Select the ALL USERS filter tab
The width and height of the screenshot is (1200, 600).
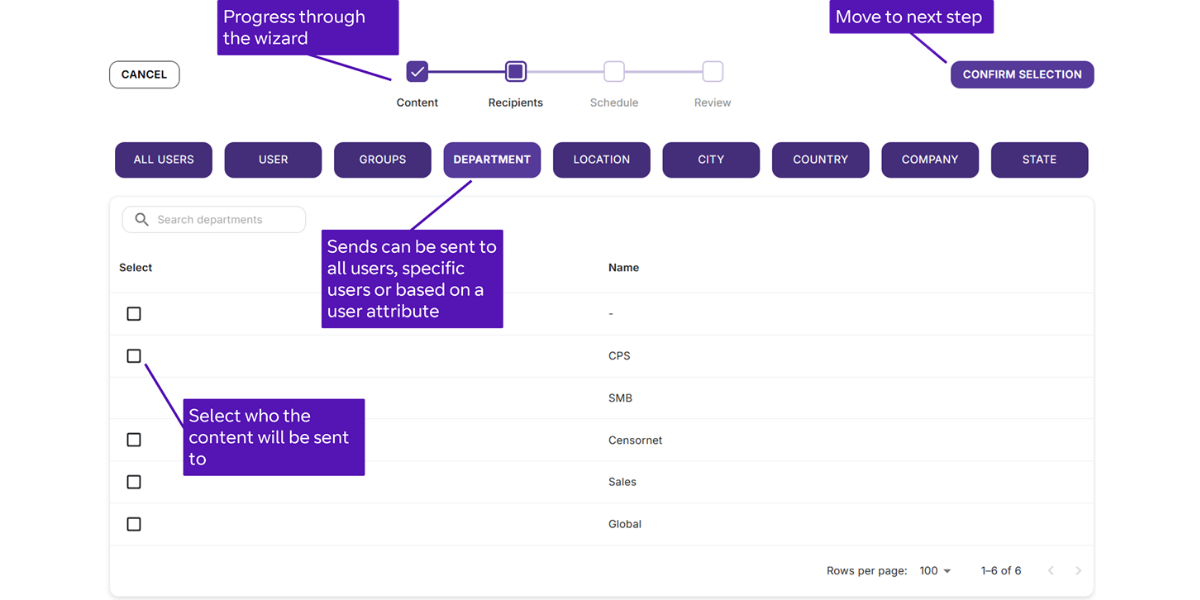click(163, 160)
